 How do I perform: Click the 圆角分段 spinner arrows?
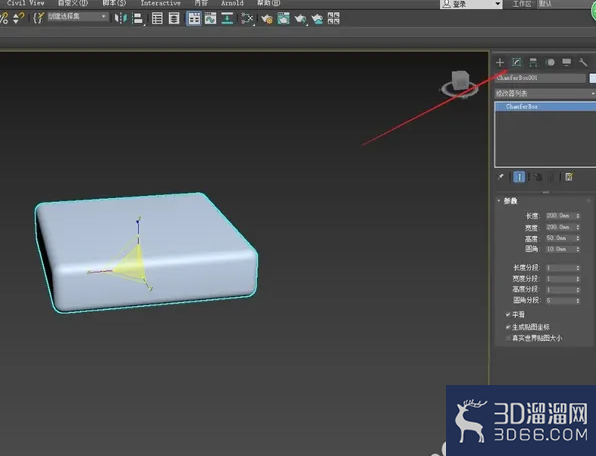[x=578, y=301]
